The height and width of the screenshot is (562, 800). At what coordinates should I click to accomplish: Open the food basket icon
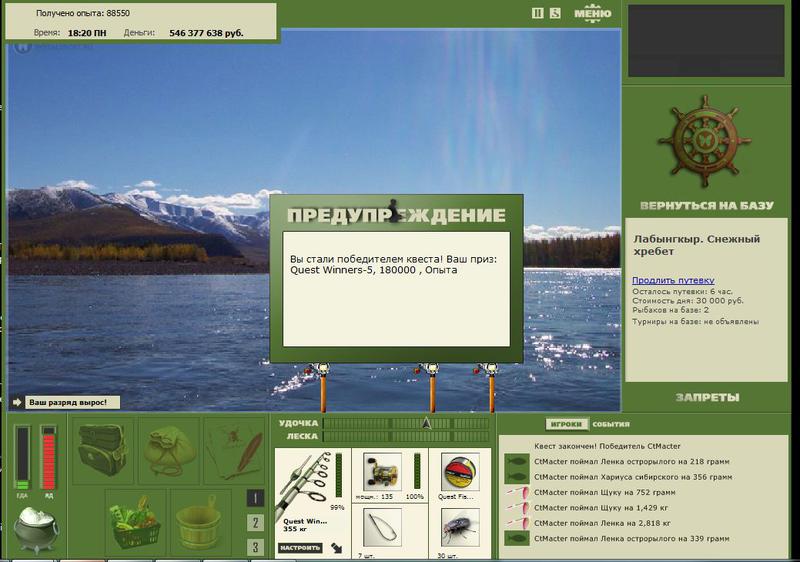[135, 522]
